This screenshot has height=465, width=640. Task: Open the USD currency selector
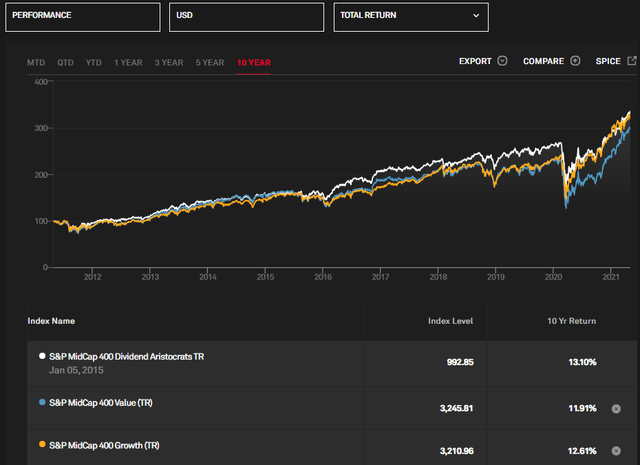(x=247, y=17)
